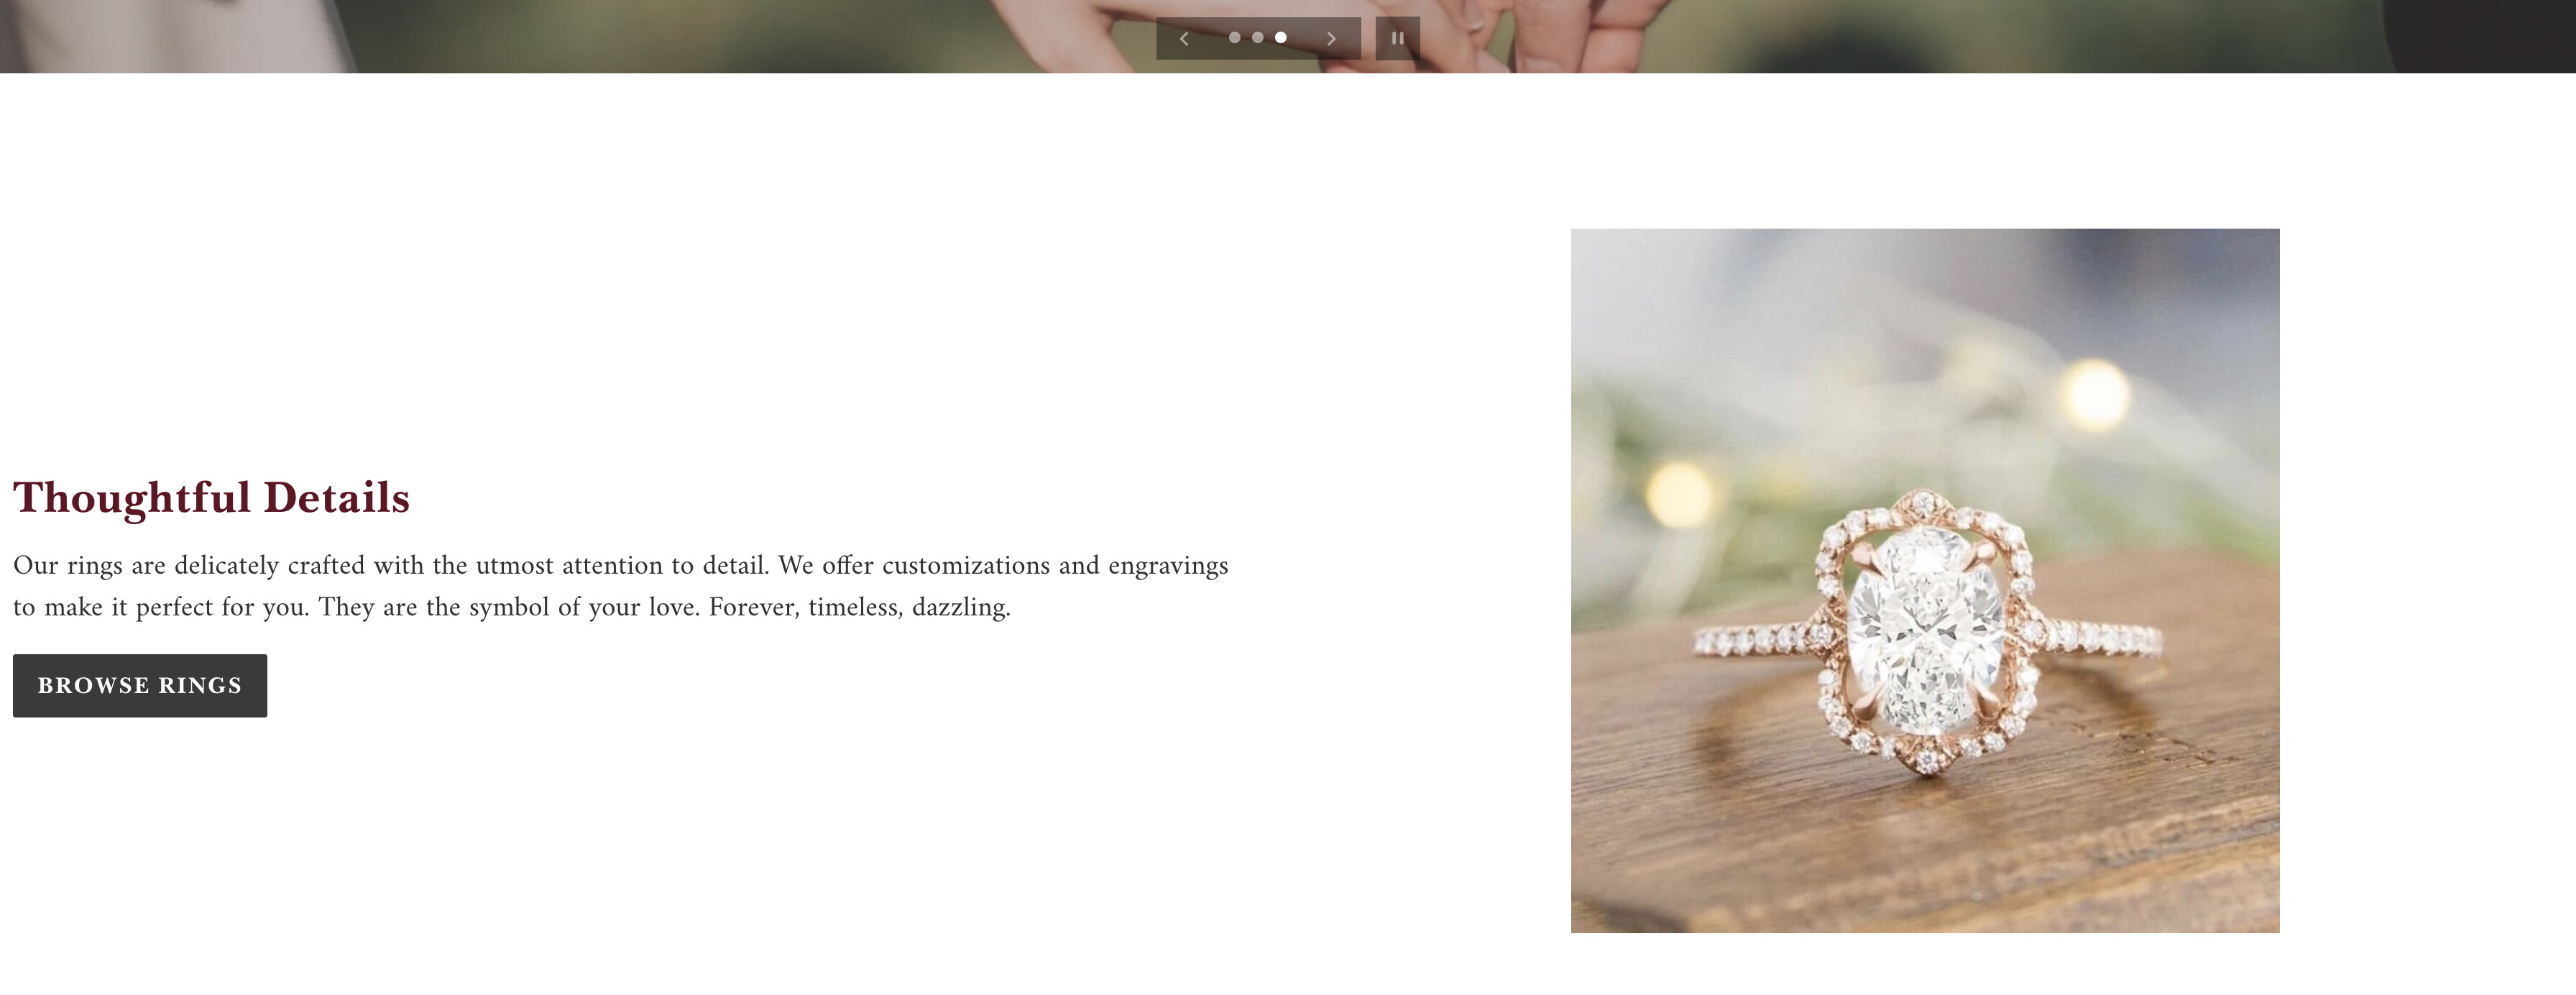
Task: Open the Browse Rings button
Action: pos(140,686)
